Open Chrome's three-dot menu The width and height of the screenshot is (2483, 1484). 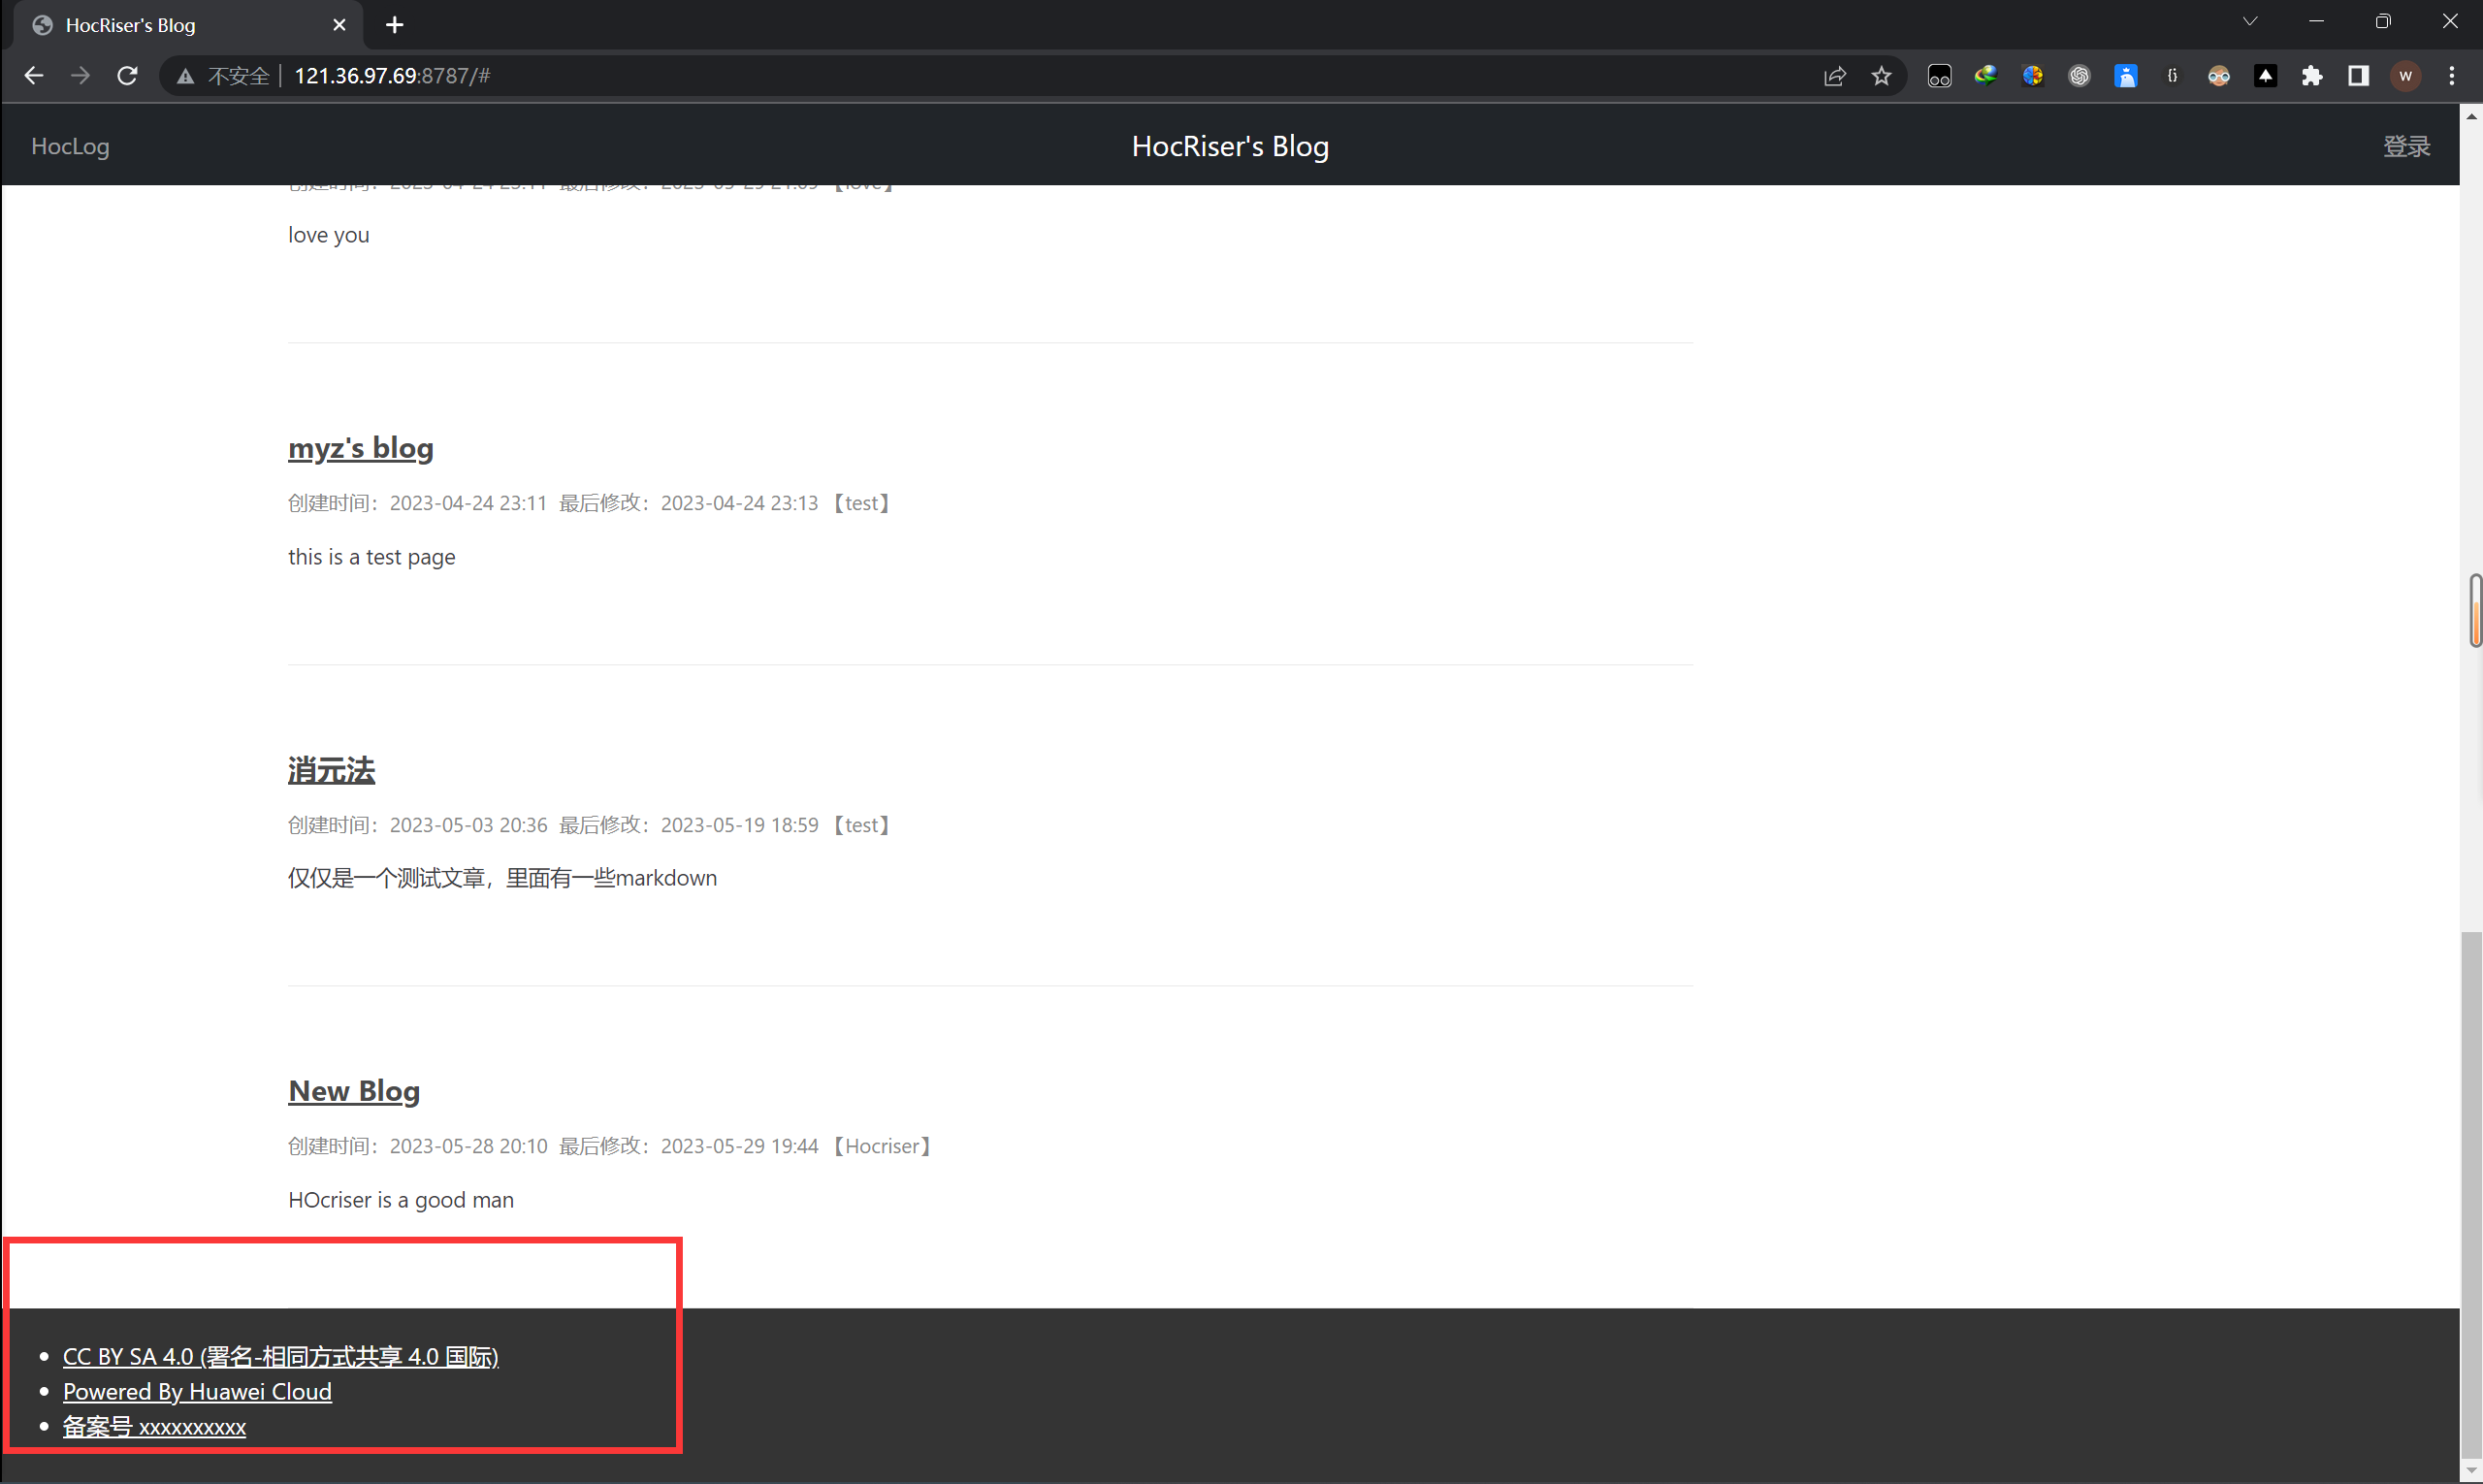[2451, 76]
